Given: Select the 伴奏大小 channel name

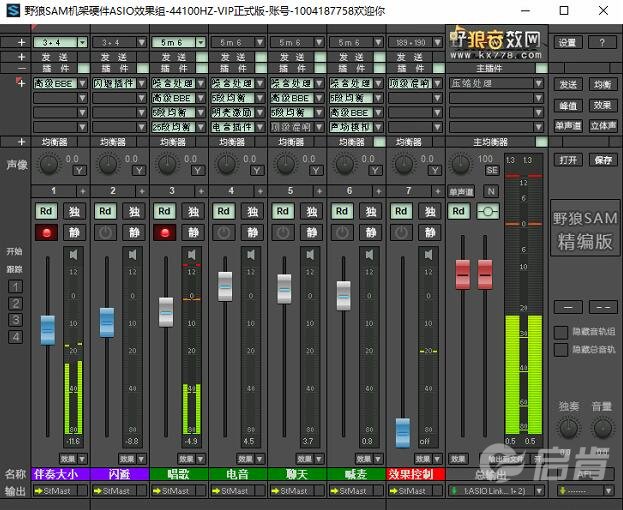Looking at the screenshot, I should [61, 474].
